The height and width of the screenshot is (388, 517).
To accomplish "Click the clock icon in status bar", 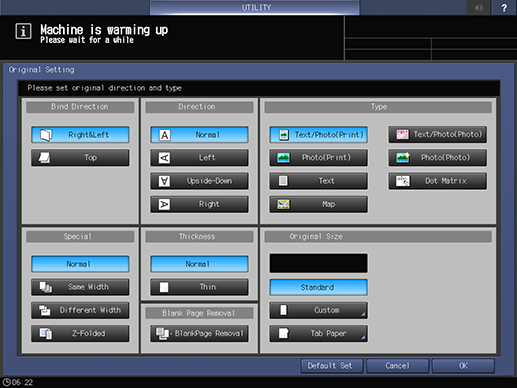I will click(x=6, y=382).
